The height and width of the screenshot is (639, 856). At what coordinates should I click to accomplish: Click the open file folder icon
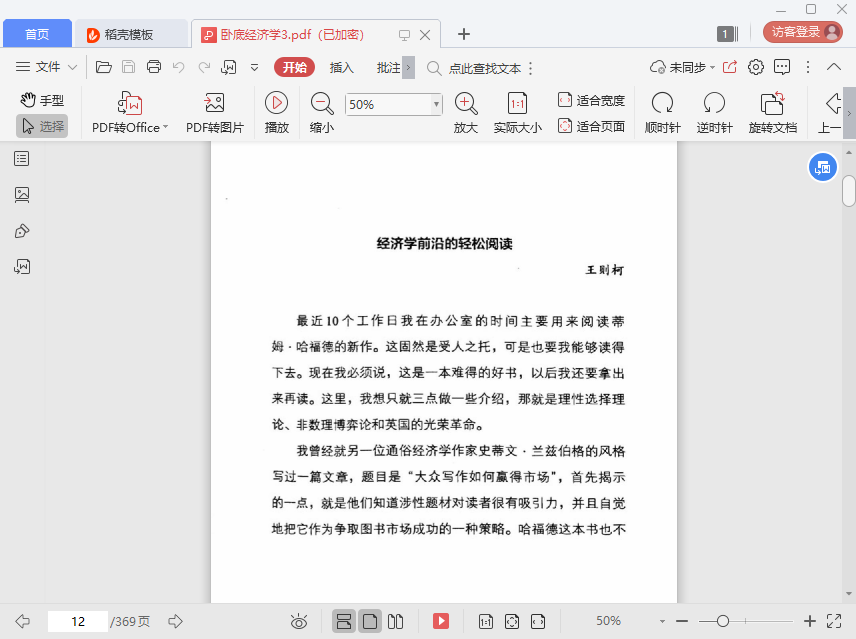click(104, 67)
